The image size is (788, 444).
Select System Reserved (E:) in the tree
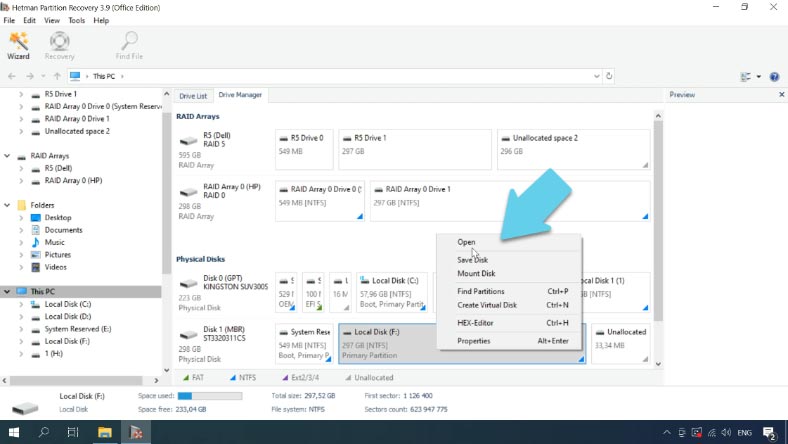pyautogui.click(x=78, y=329)
